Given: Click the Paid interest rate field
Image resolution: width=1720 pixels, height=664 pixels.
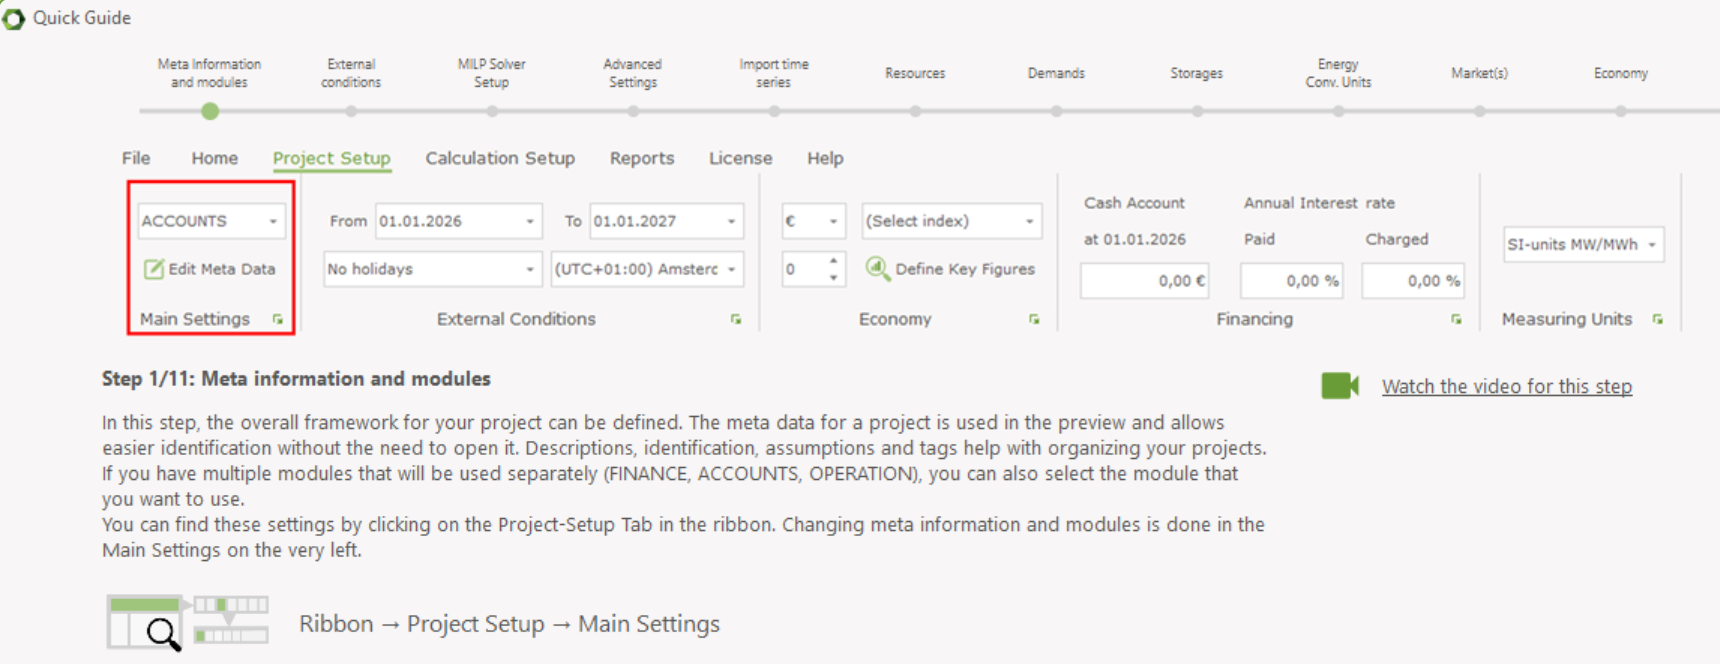Looking at the screenshot, I should coord(1292,281).
